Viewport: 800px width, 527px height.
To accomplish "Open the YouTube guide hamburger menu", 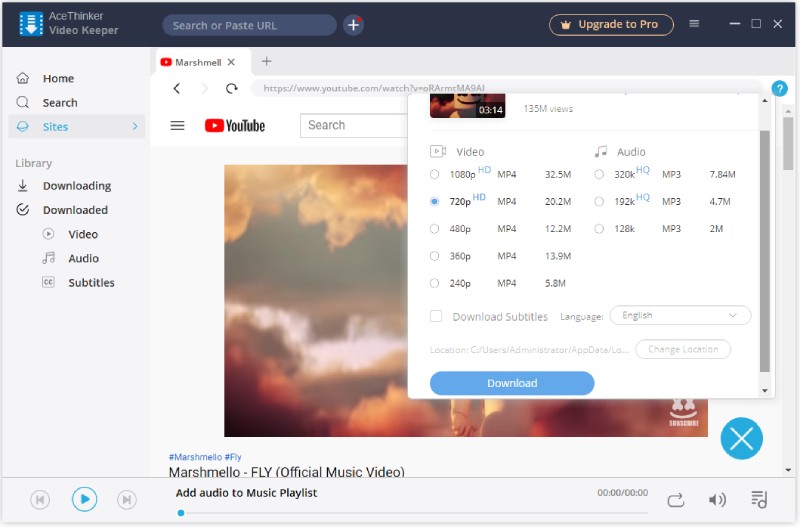I will tap(177, 126).
